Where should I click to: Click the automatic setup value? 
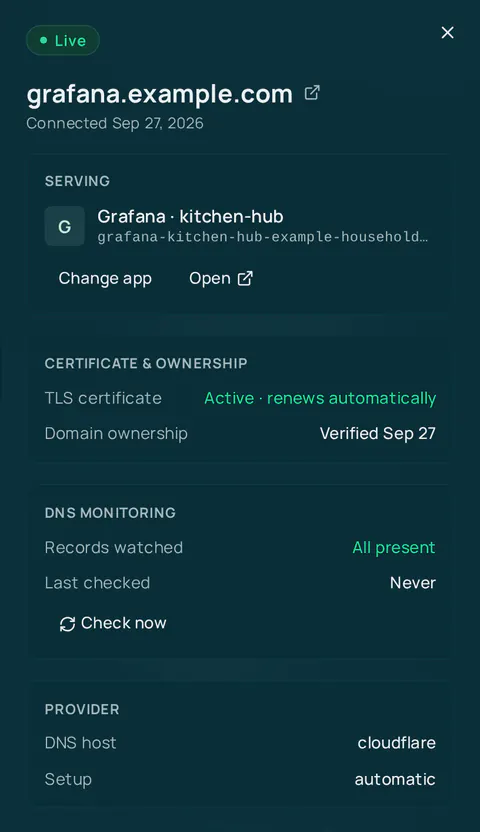click(x=395, y=779)
